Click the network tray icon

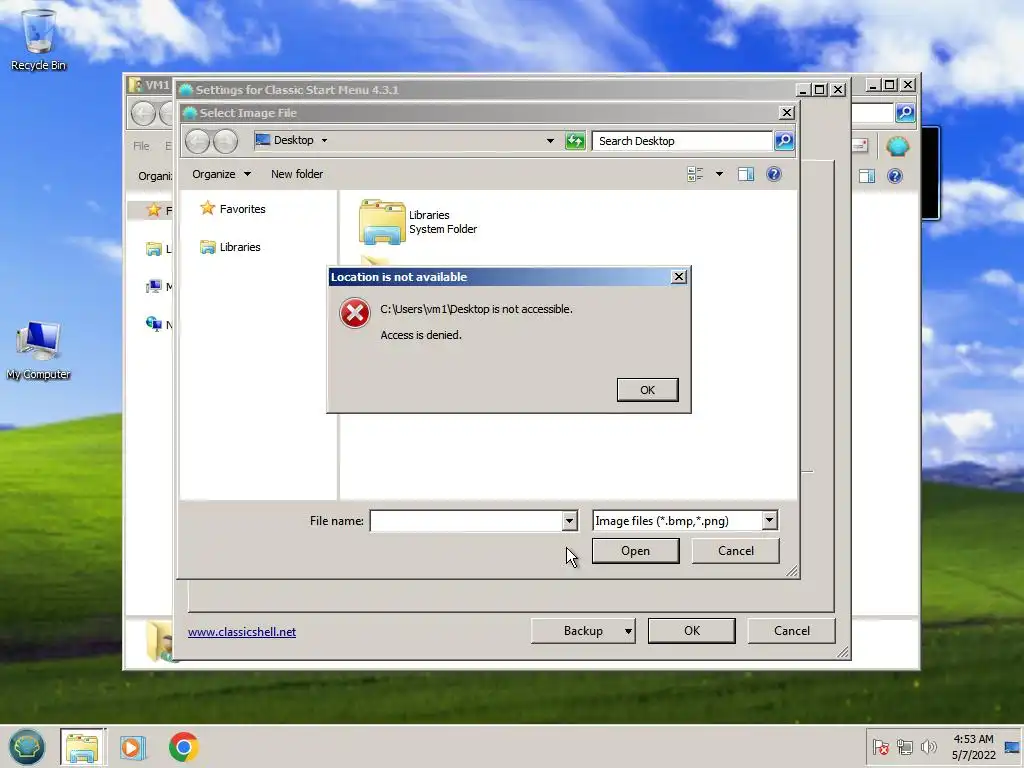pos(904,746)
